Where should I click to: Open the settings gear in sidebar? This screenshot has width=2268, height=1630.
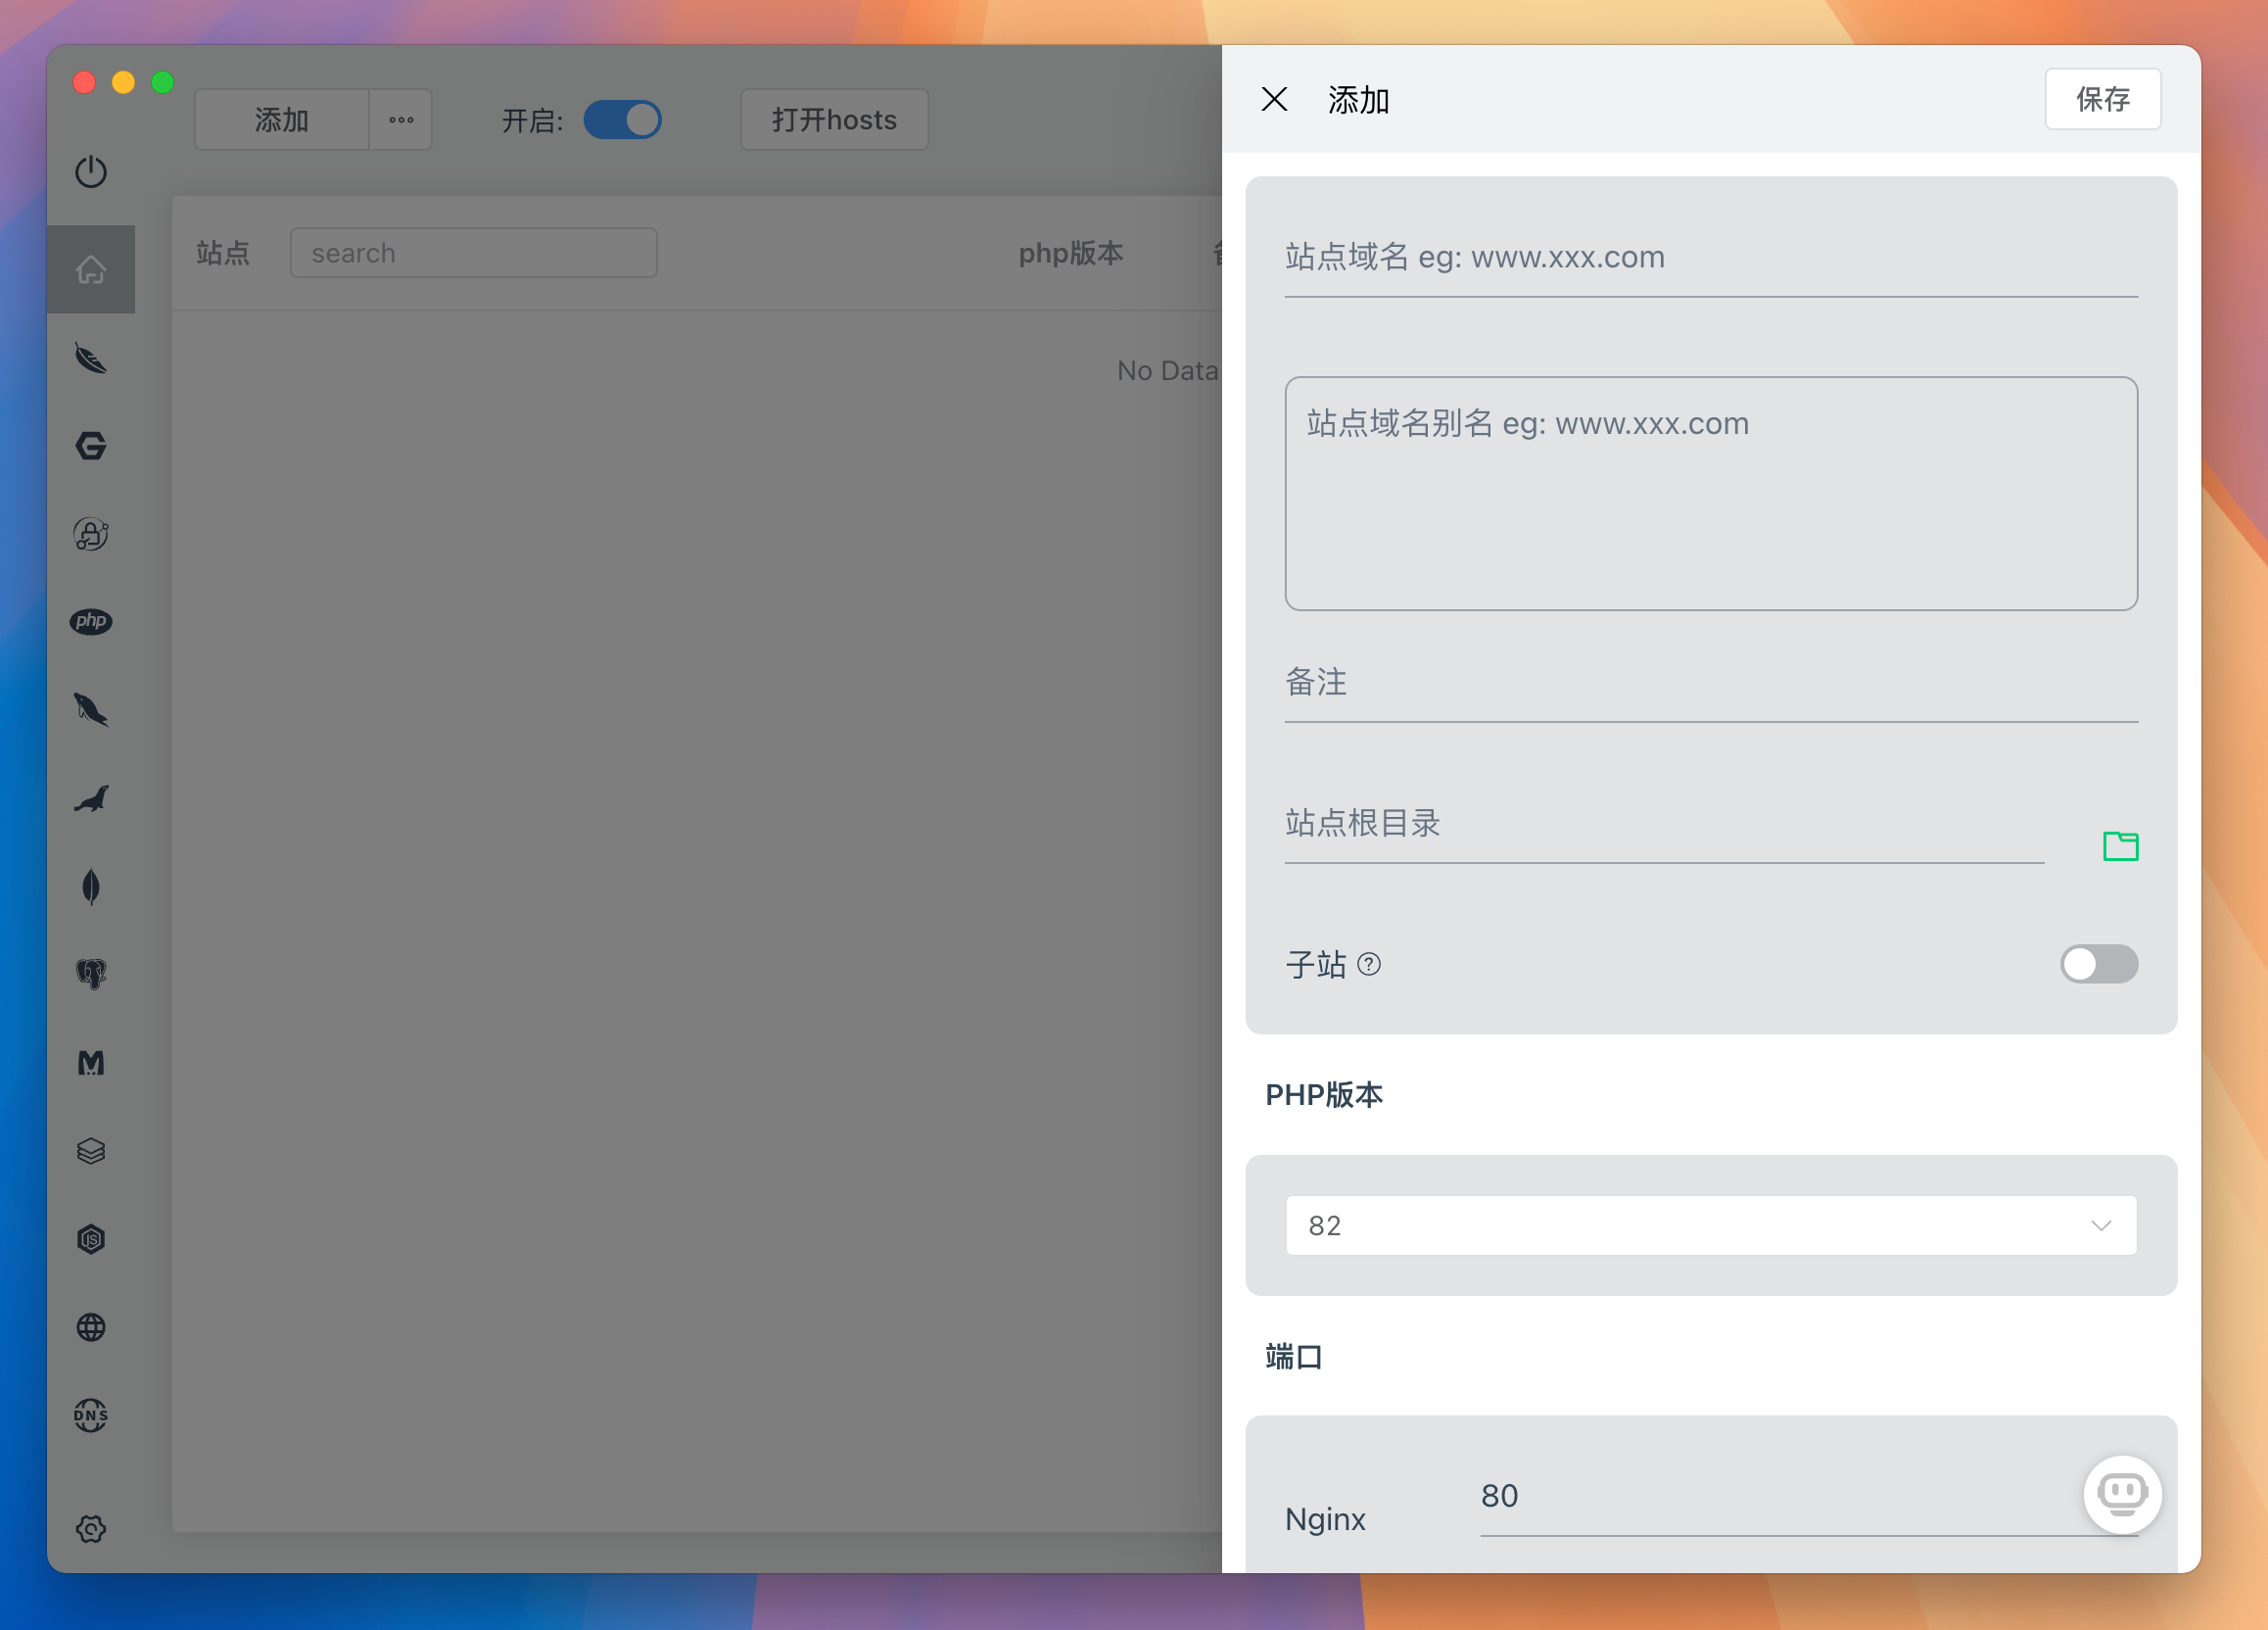[91, 1529]
